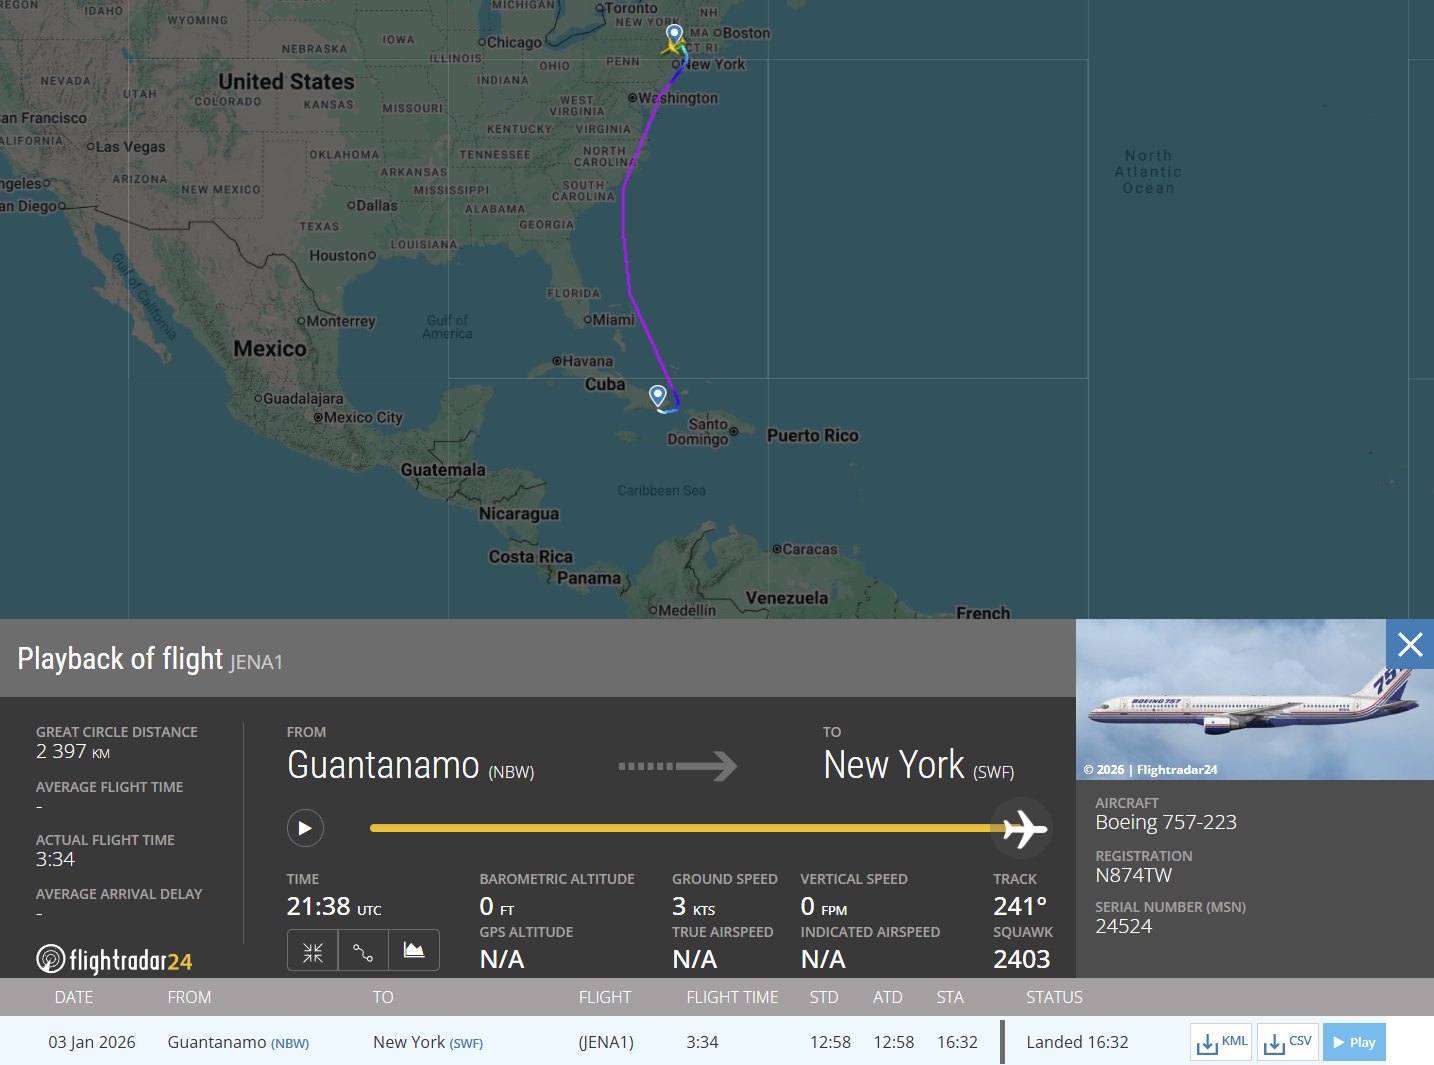Click the yellow playback progress bar
Screen dimensions: 1434x1065
coord(680,828)
